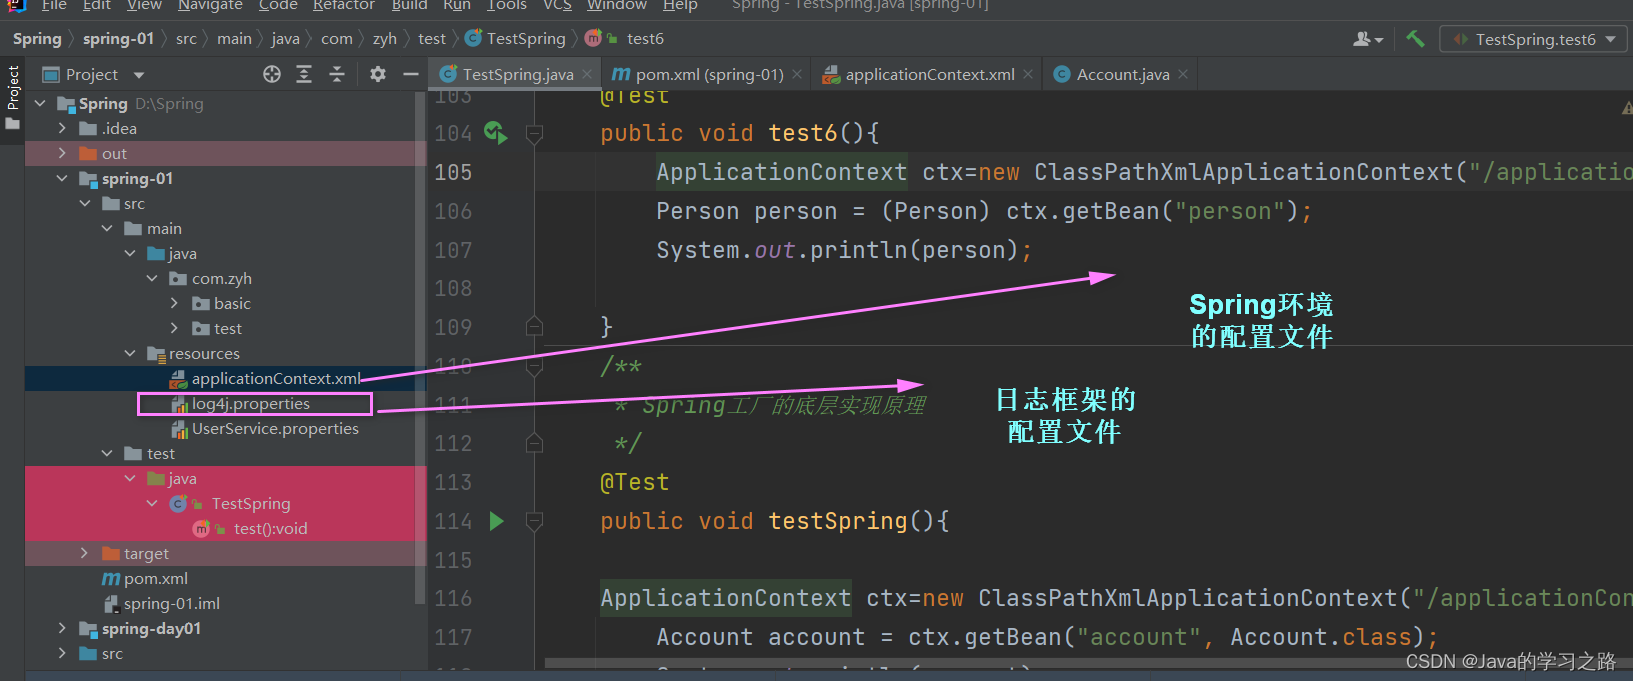Open the View menu
This screenshot has width=1633, height=681.
coord(144,5)
